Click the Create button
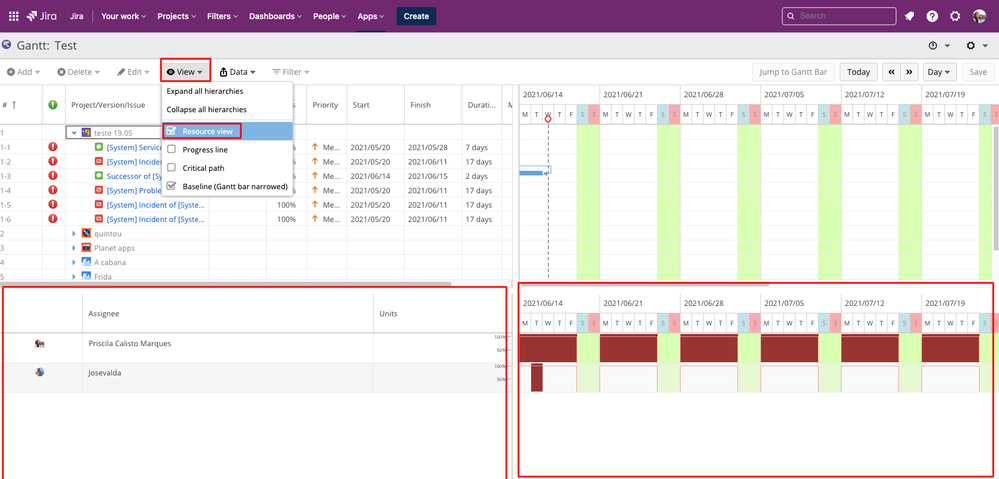The height and width of the screenshot is (479, 999). [x=416, y=17]
